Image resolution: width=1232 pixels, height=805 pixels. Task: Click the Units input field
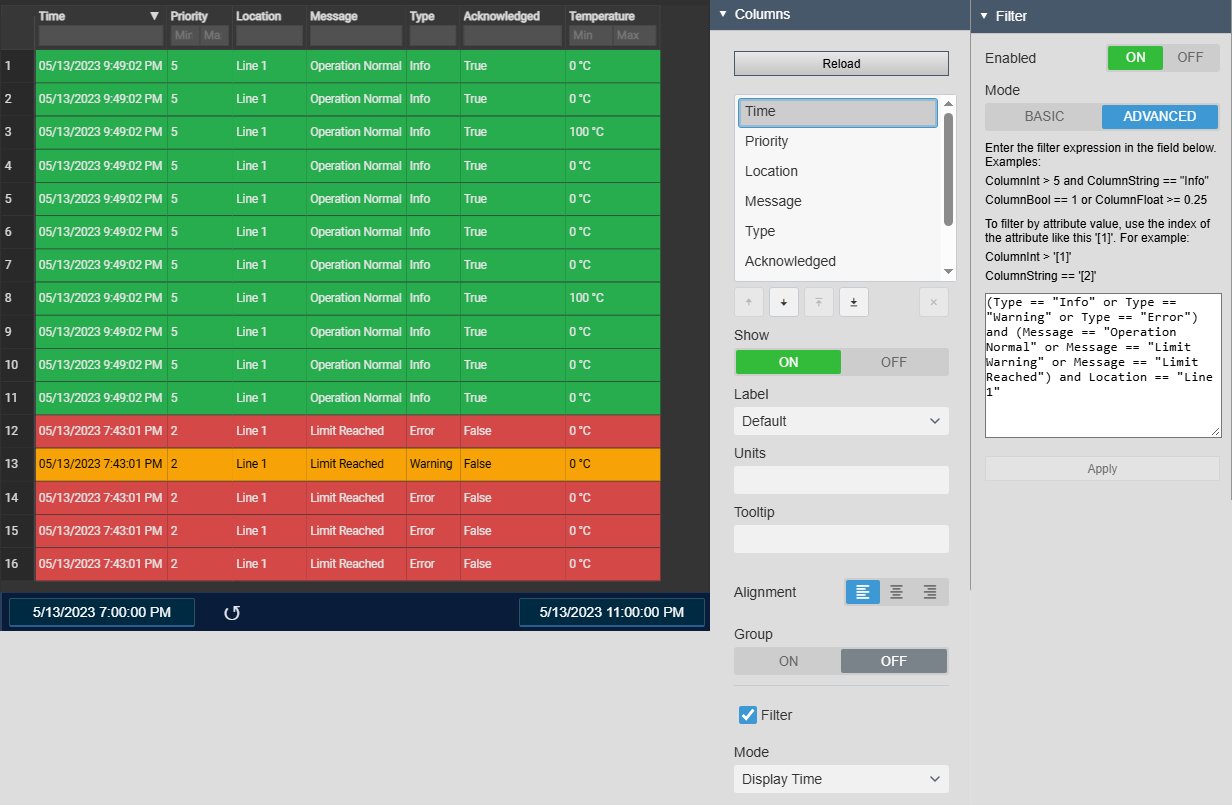[841, 480]
